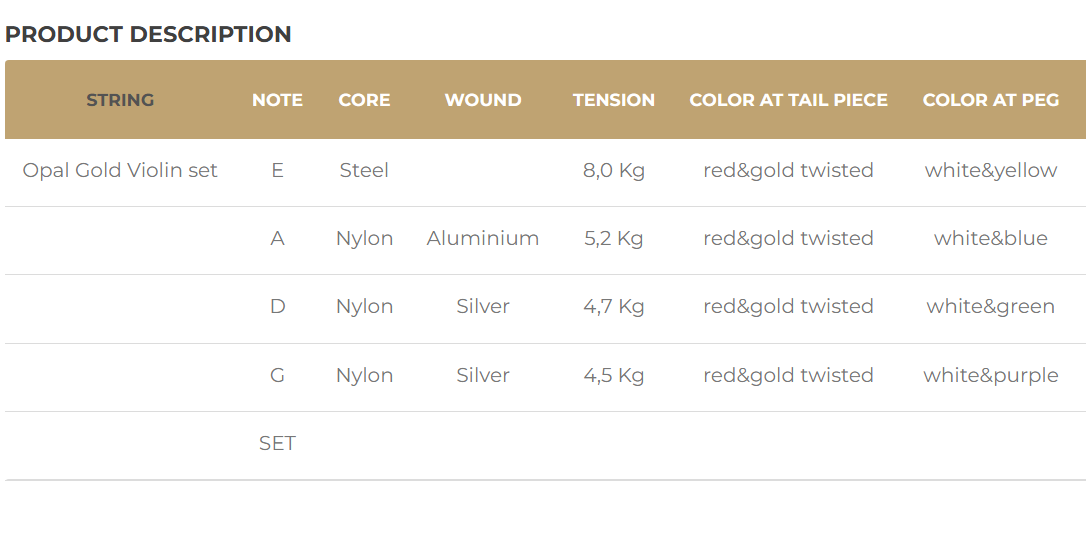Image resolution: width=1086 pixels, height=547 pixels.
Task: Click the STRING column header
Action: pos(120,100)
